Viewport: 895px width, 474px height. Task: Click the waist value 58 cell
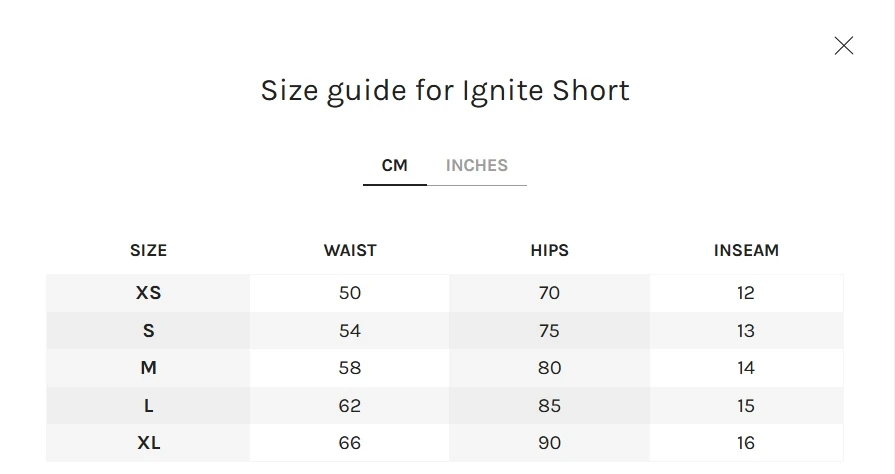coord(350,368)
